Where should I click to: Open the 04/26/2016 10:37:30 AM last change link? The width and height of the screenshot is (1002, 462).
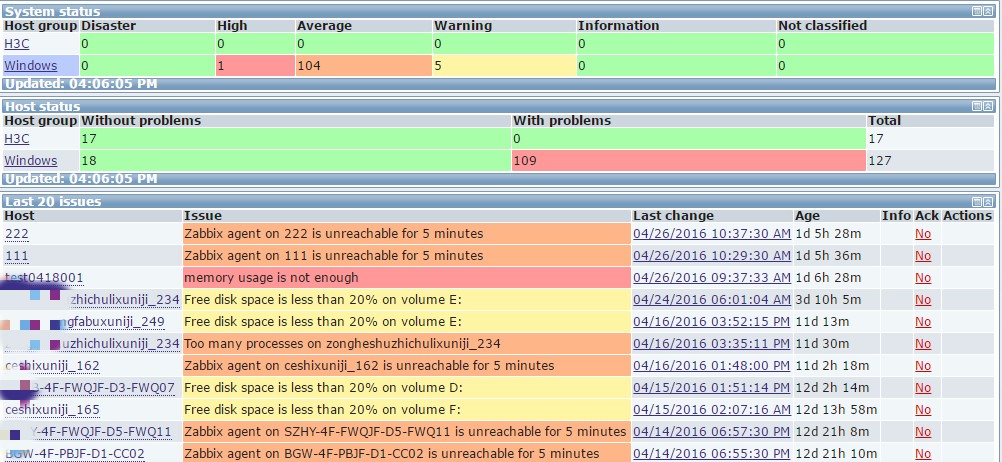tap(711, 234)
